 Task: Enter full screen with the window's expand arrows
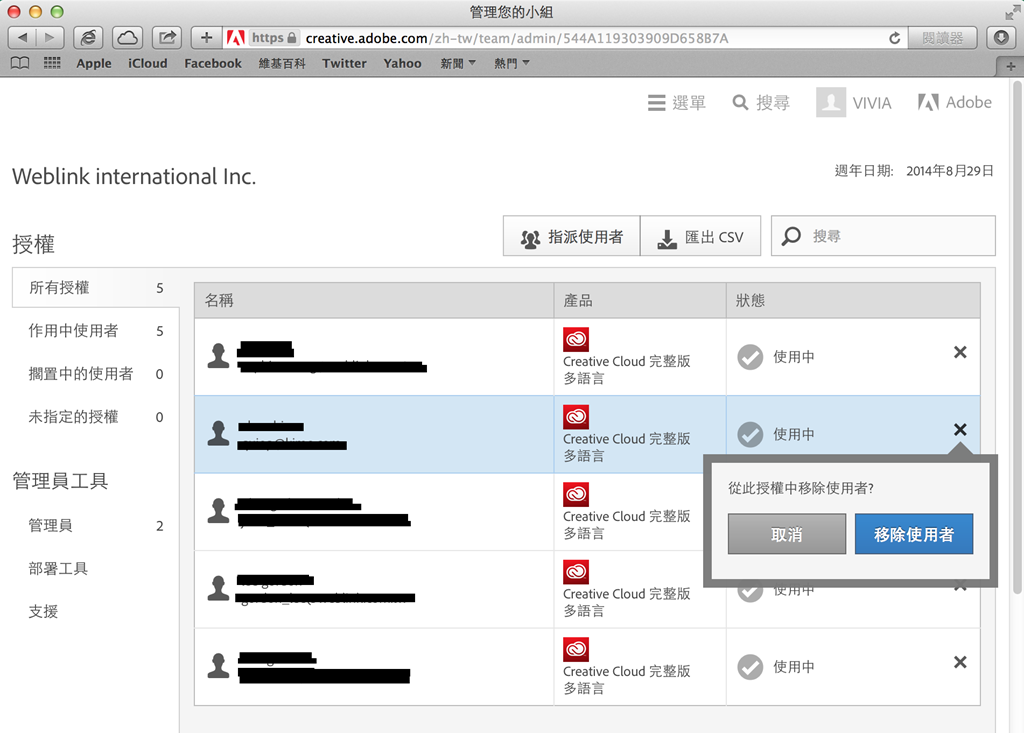1012,12
